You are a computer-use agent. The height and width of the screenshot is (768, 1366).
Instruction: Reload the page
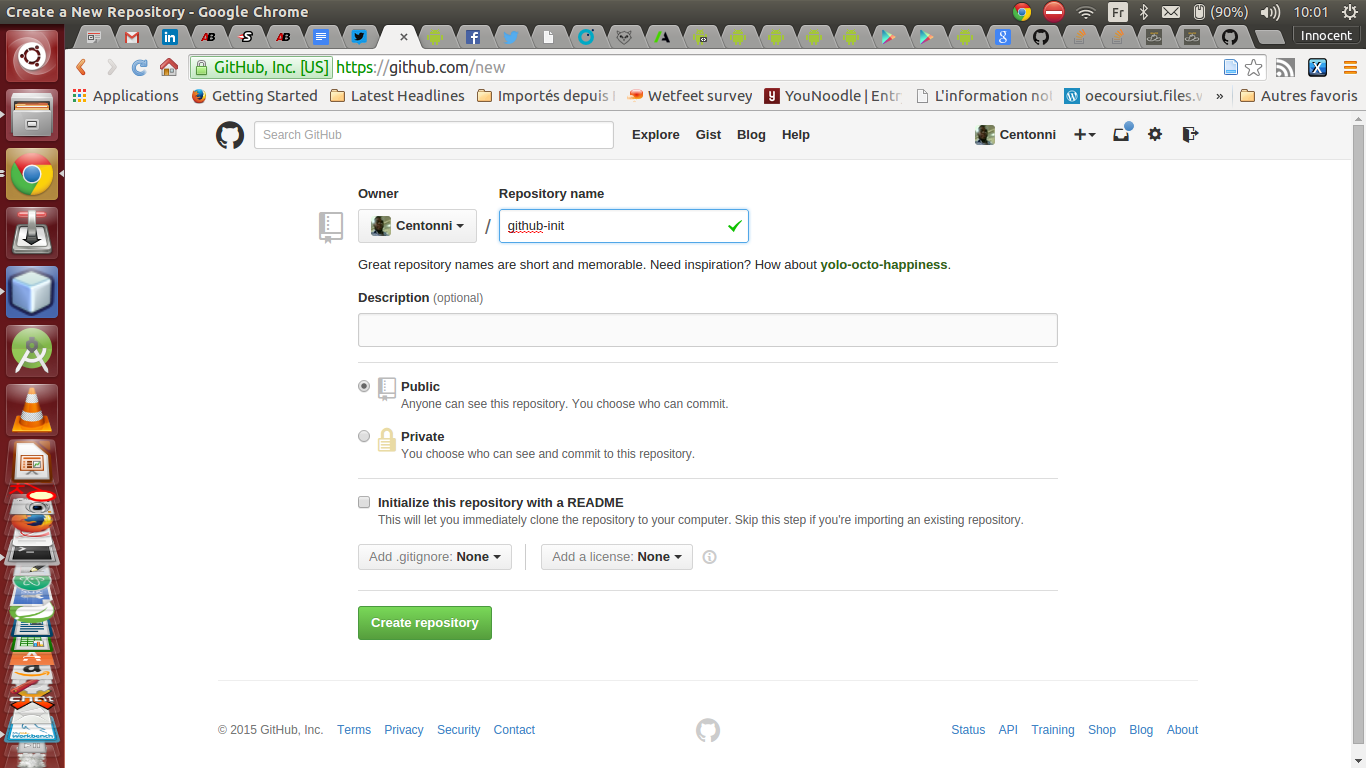click(140, 68)
